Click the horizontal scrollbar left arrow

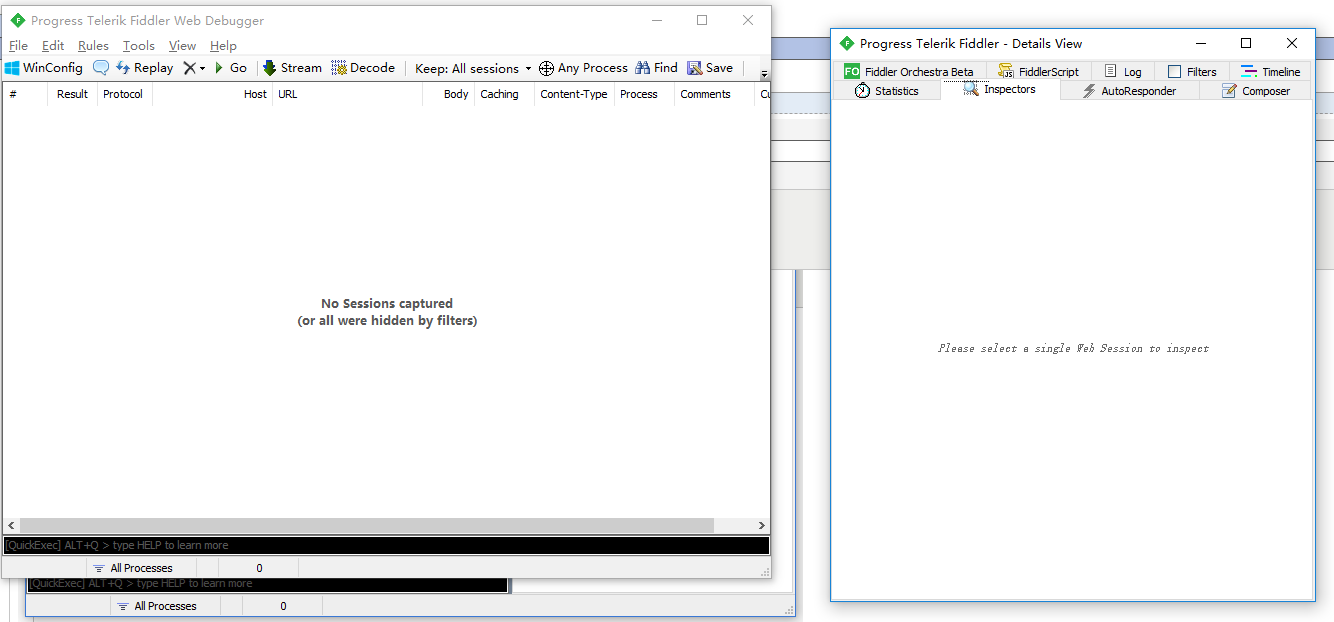[x=11, y=526]
